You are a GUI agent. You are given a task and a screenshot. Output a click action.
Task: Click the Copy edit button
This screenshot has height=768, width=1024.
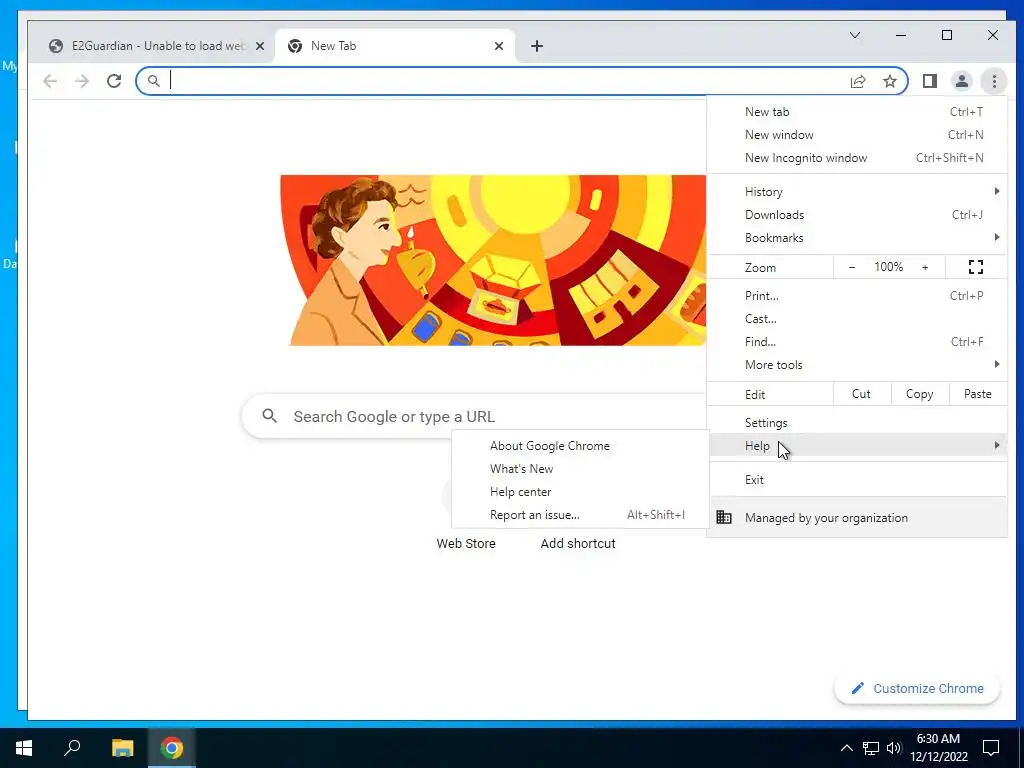[x=919, y=394]
